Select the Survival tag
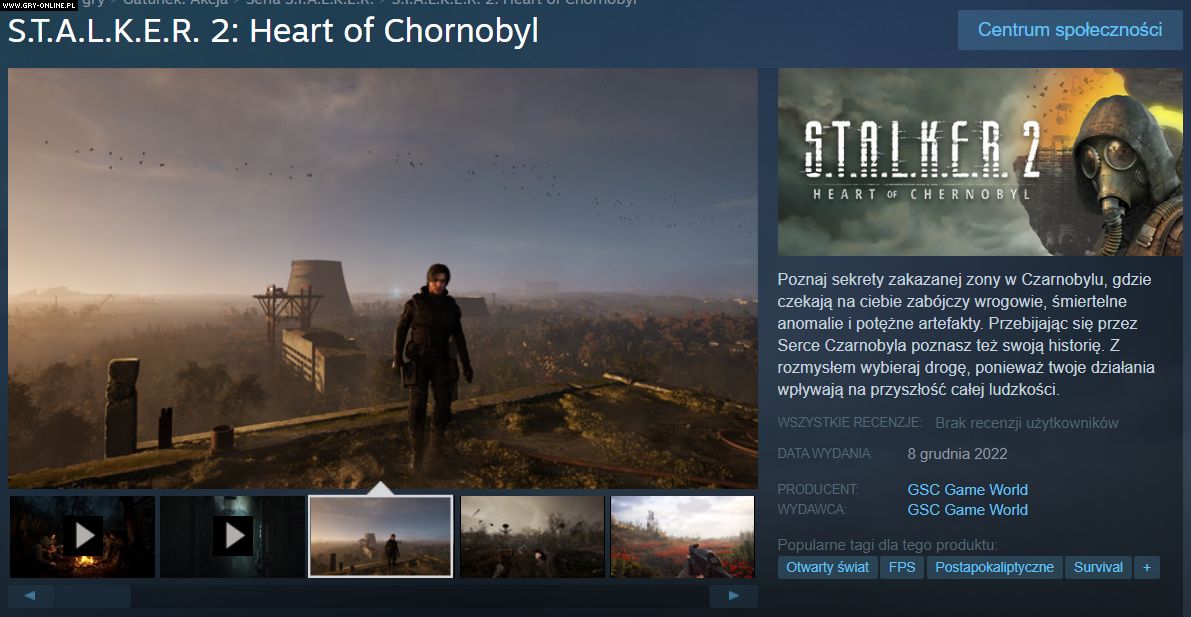Viewport: 1191px width, 617px height. coord(1098,568)
